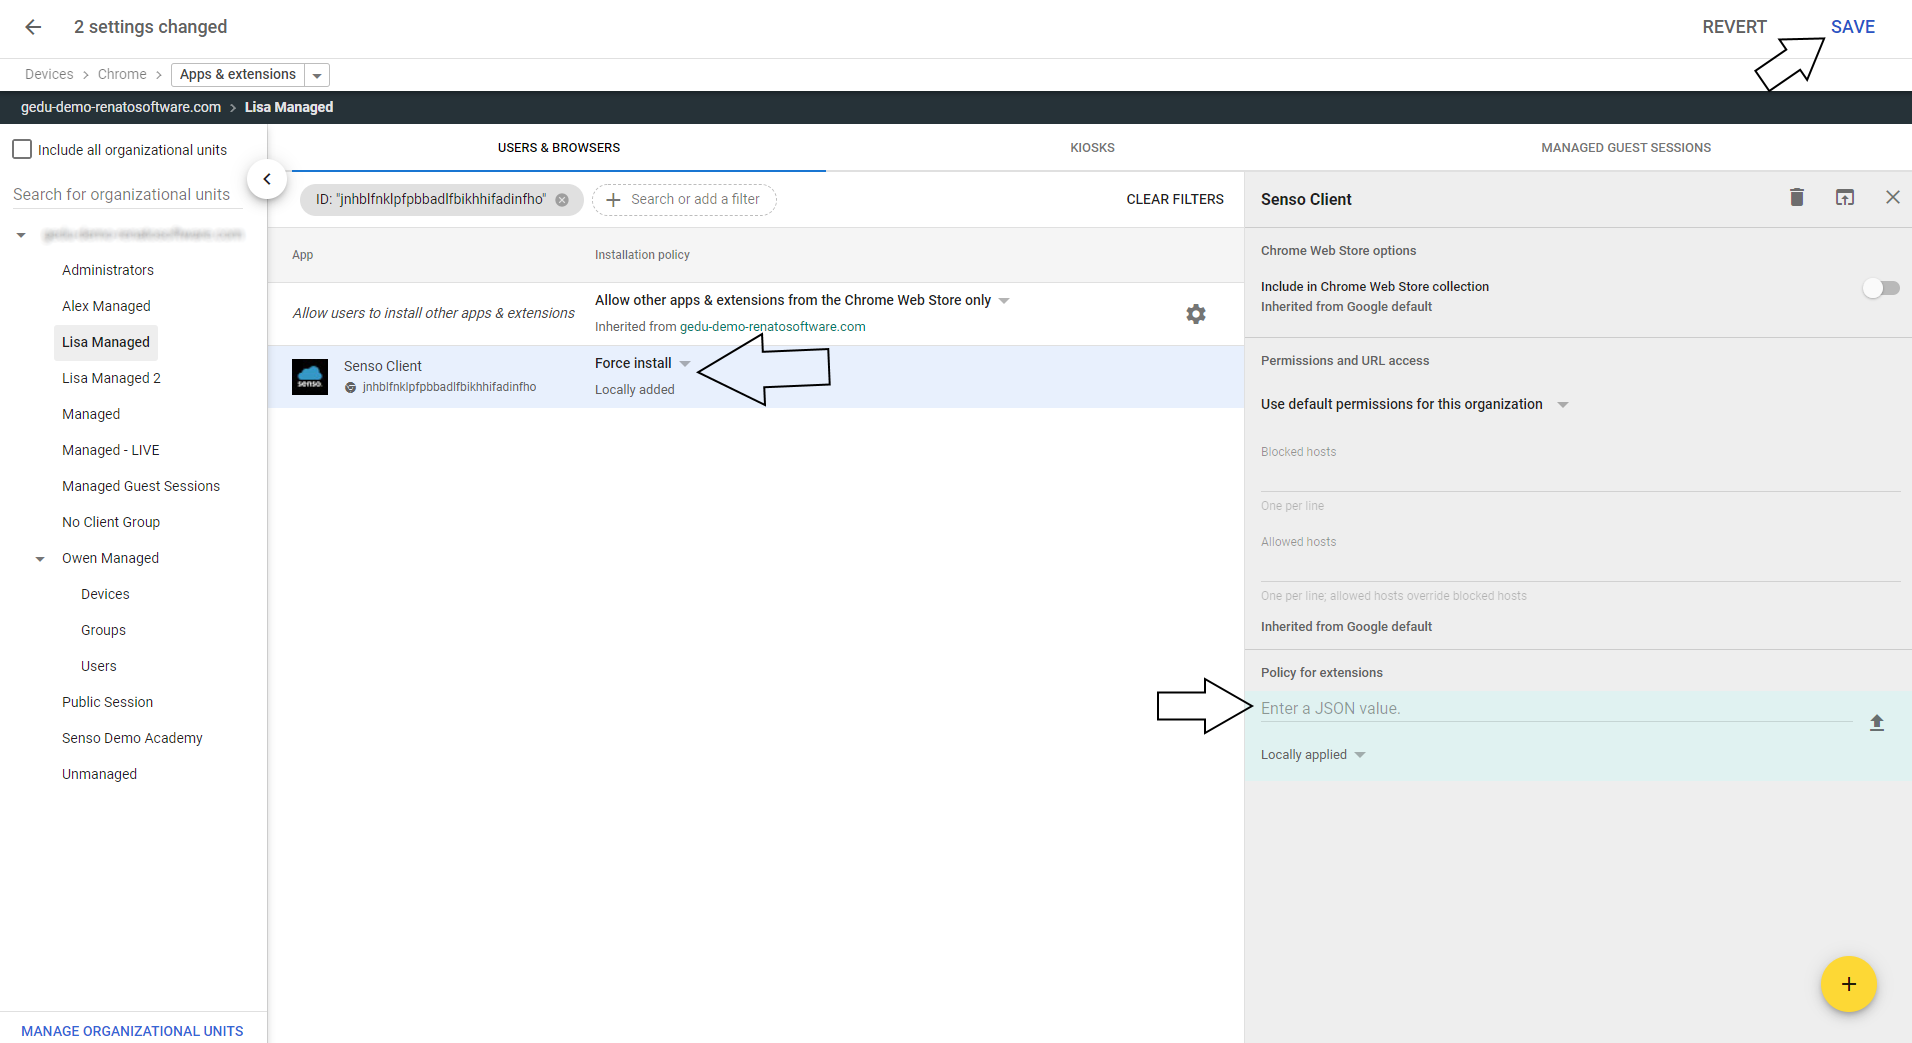This screenshot has height=1043, width=1912.
Task: Collapse the Owen Managed tree node
Action: coord(40,559)
